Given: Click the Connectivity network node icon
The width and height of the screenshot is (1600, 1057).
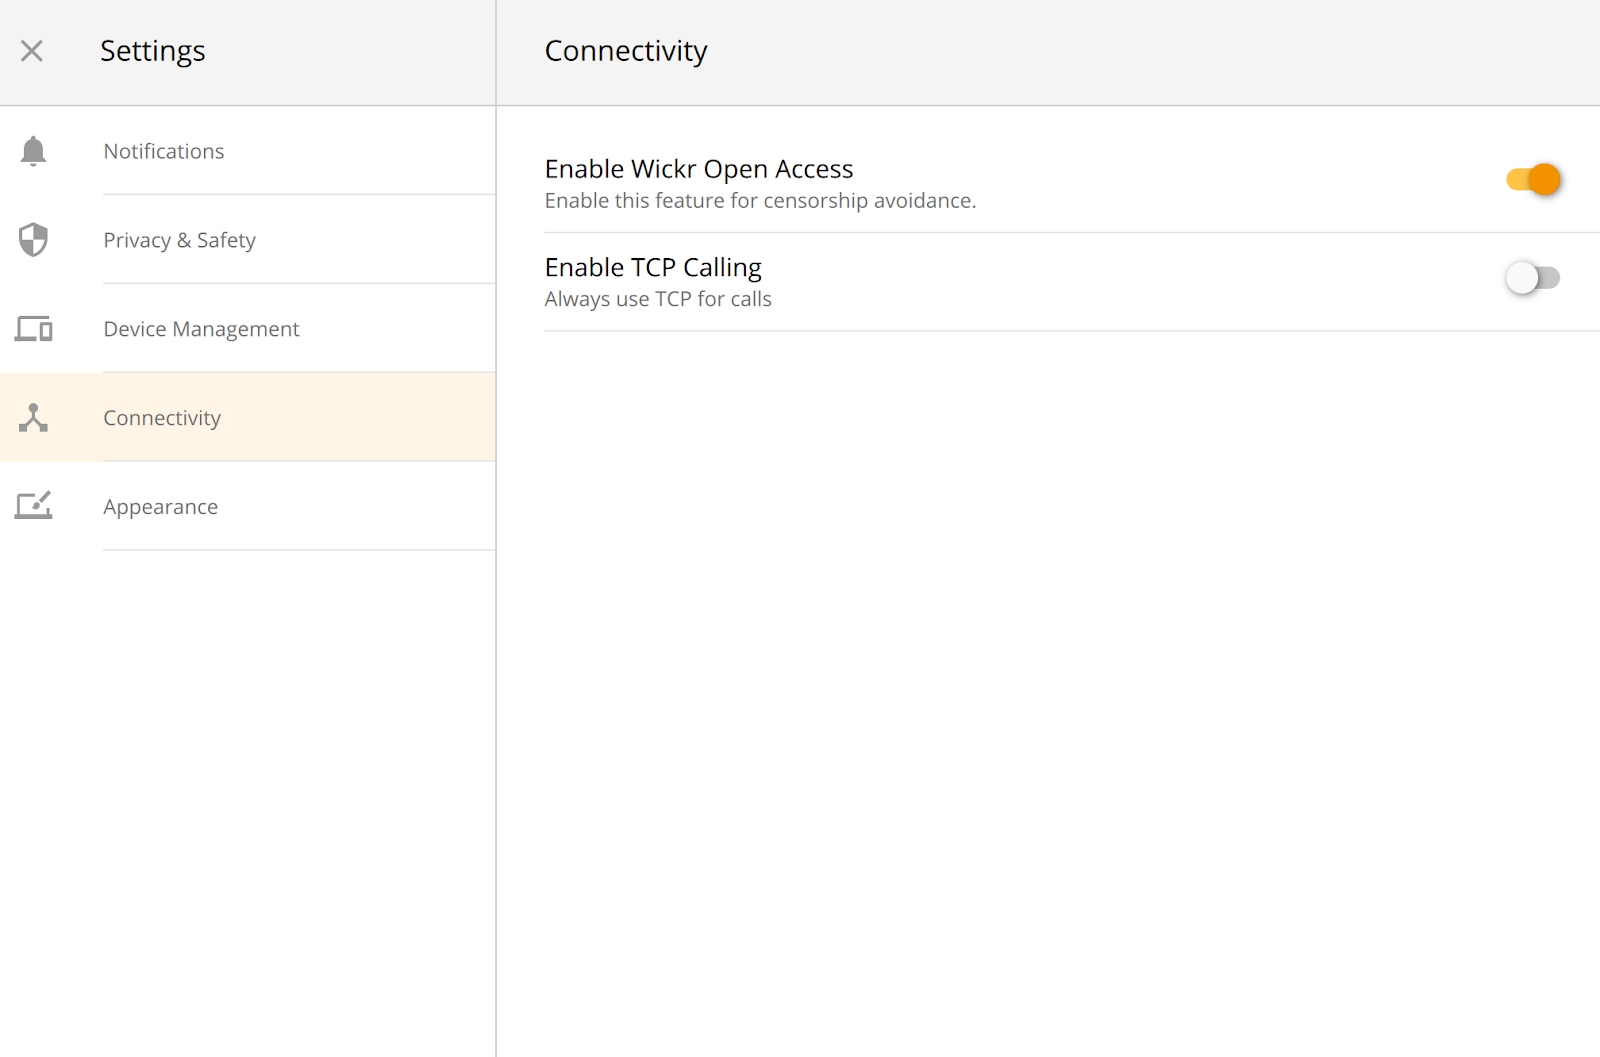Looking at the screenshot, I should (33, 418).
